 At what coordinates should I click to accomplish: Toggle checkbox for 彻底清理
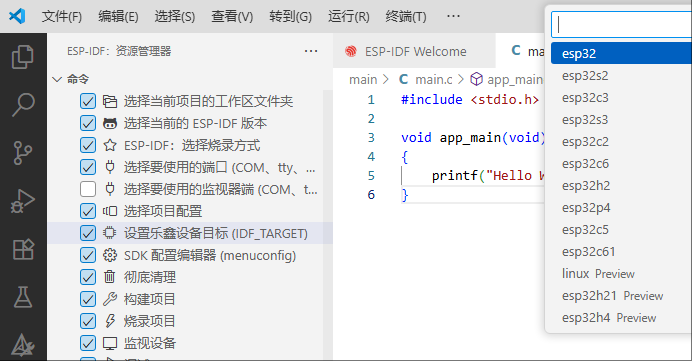(88, 277)
